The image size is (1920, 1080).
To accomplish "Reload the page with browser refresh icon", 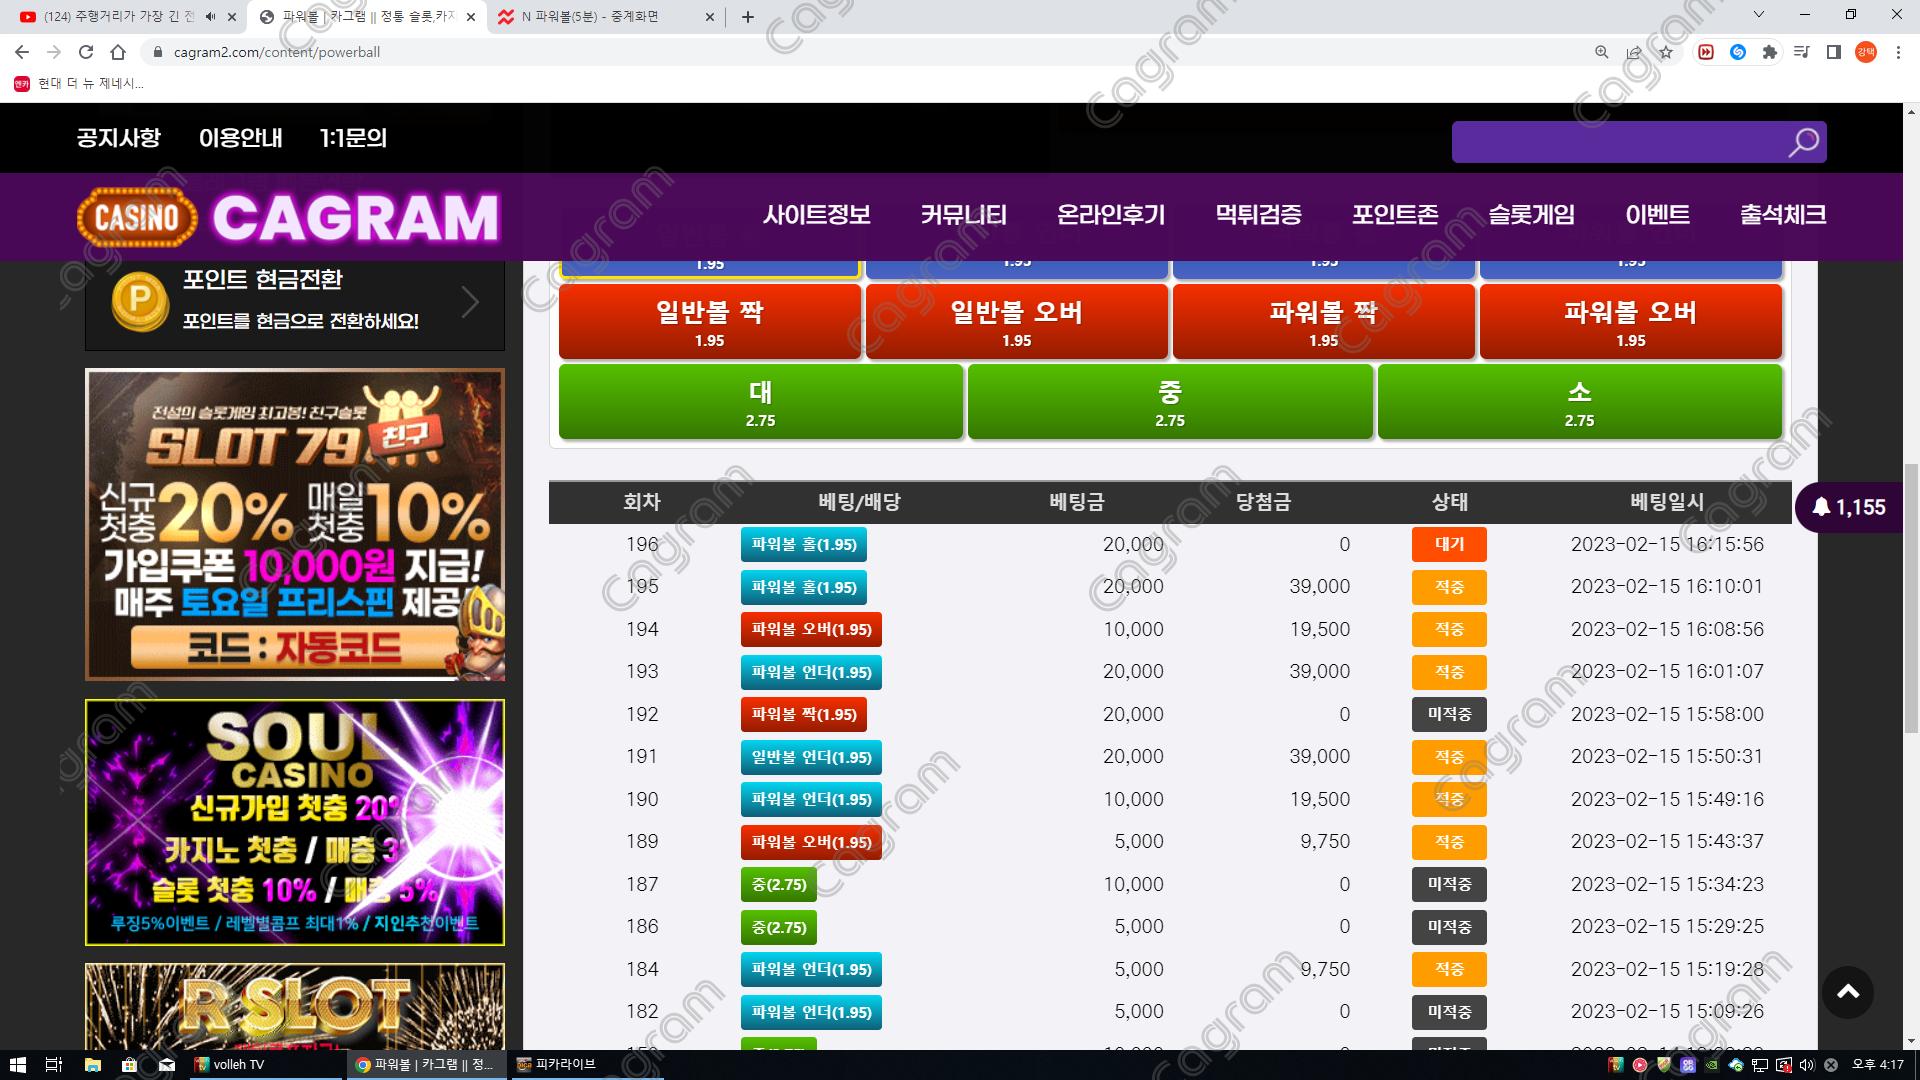I will 86,52.
